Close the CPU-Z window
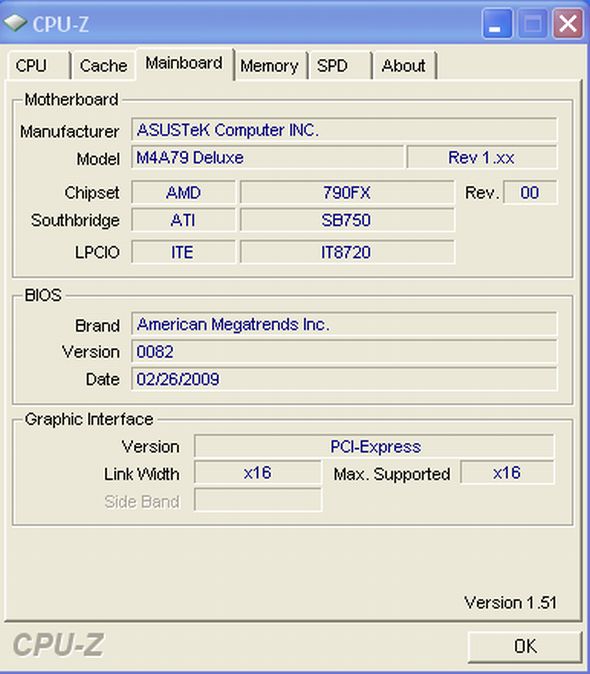590x674 pixels. [568, 24]
